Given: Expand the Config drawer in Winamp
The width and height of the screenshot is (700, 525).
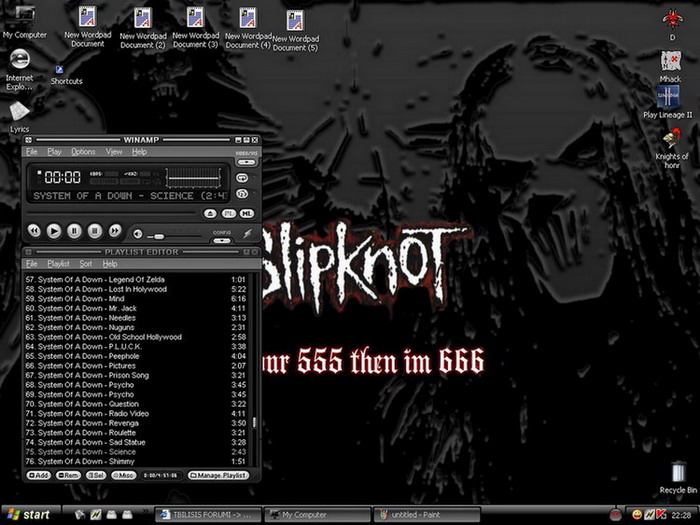Looking at the screenshot, I should coord(222,241).
